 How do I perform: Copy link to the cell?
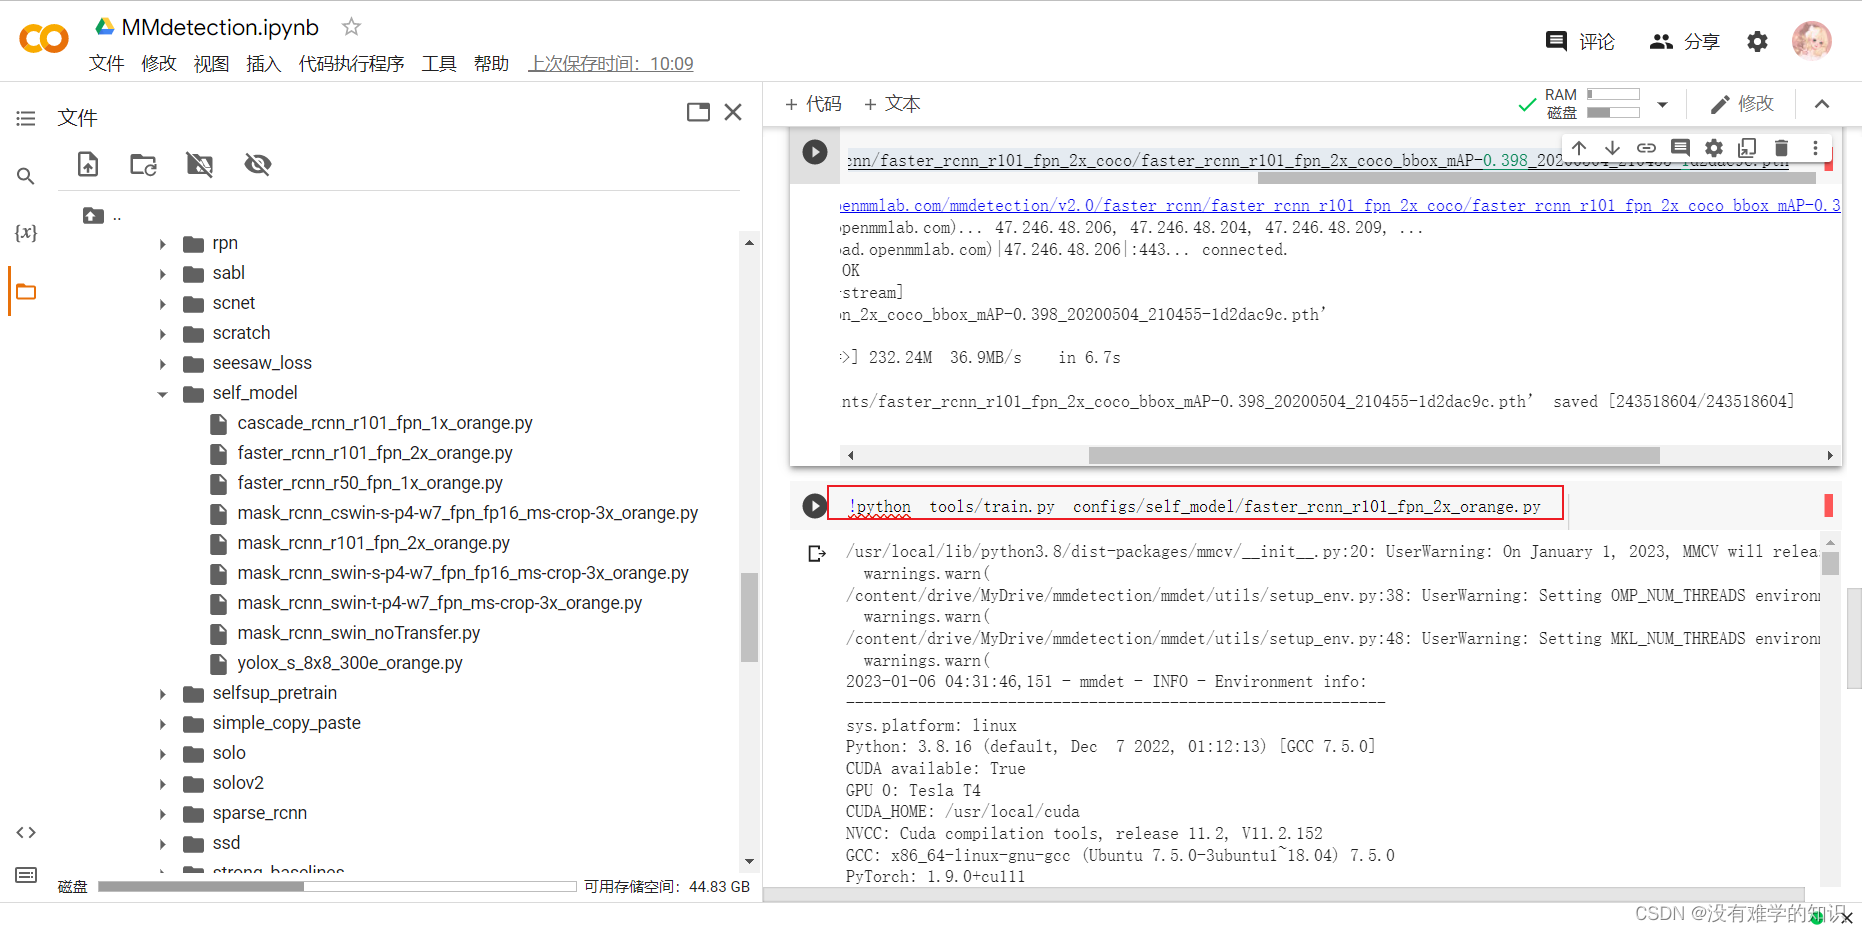(1646, 148)
